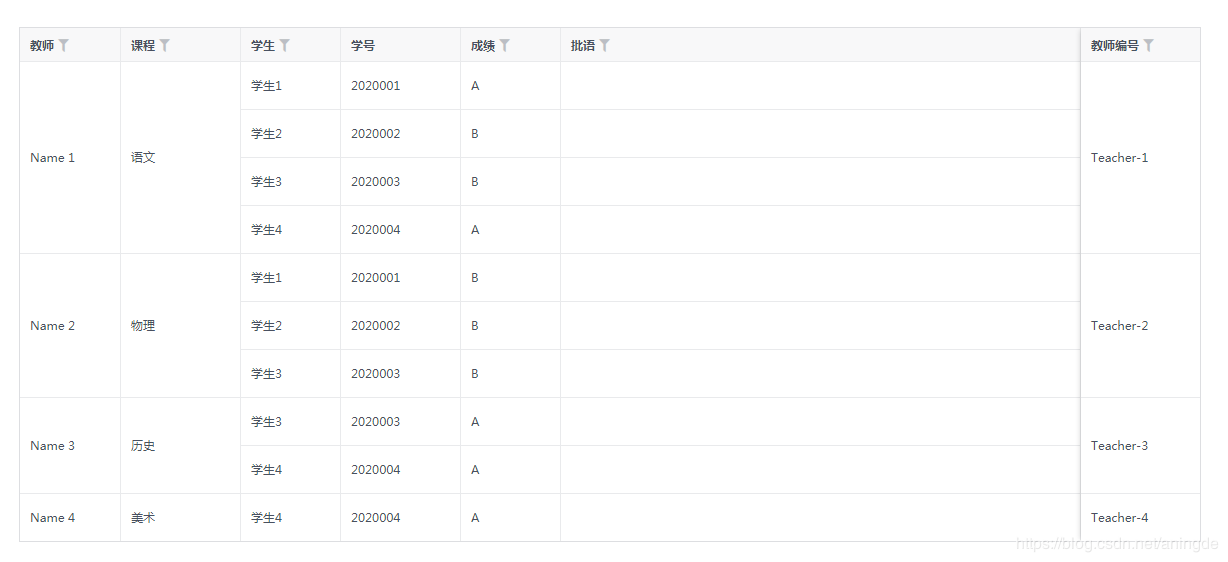Click the 教师编号 column header text
This screenshot has width=1228, height=562.
pyautogui.click(x=1115, y=45)
